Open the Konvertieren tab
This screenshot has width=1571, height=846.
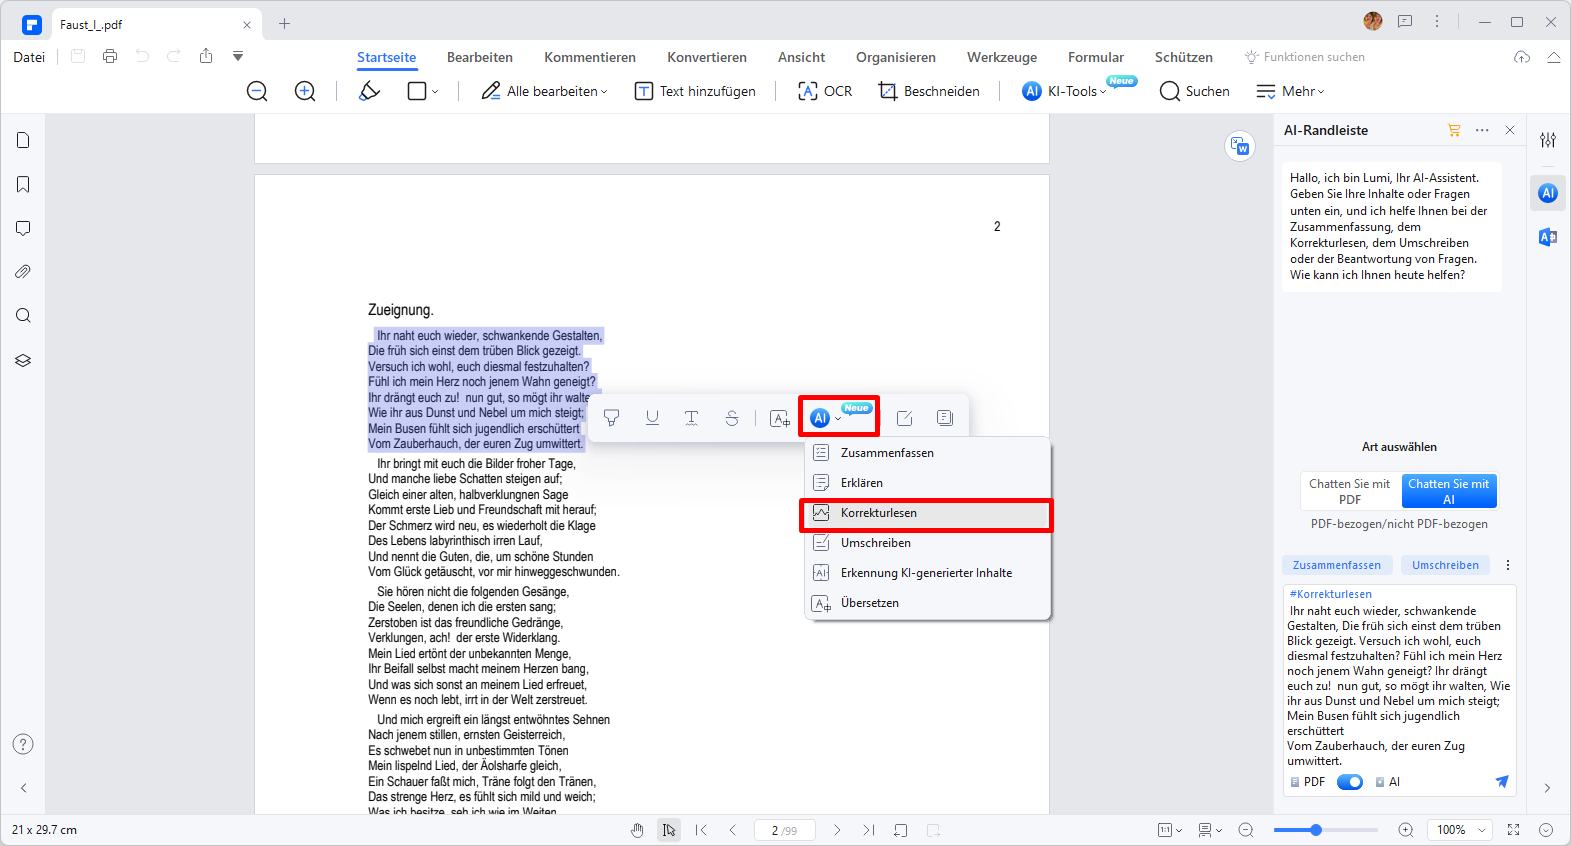pyautogui.click(x=707, y=57)
